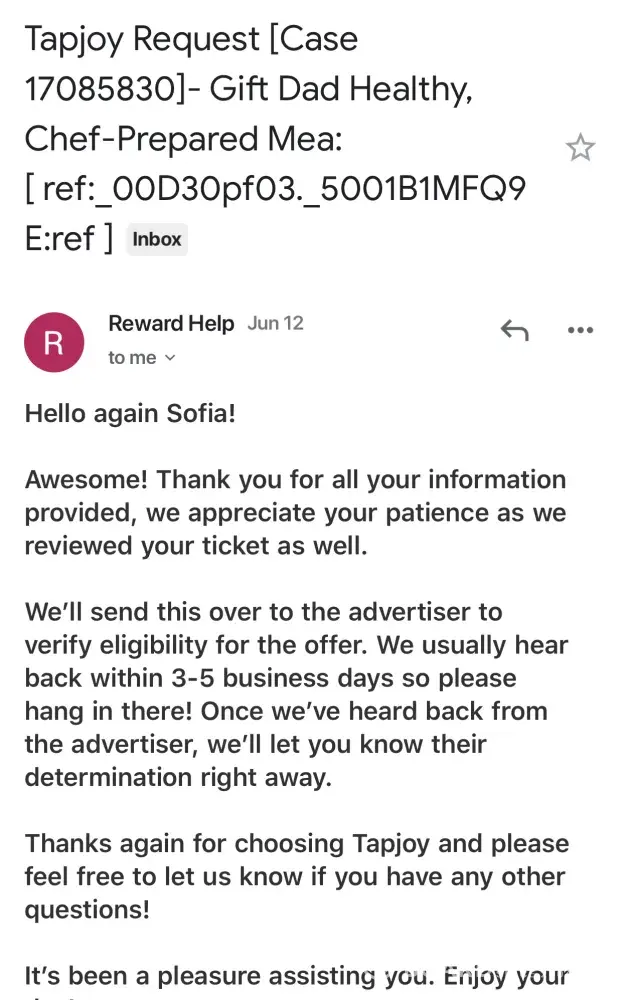Tap the line "We'll send this over to the advertiser"
623x1000 pixels.
(263, 612)
